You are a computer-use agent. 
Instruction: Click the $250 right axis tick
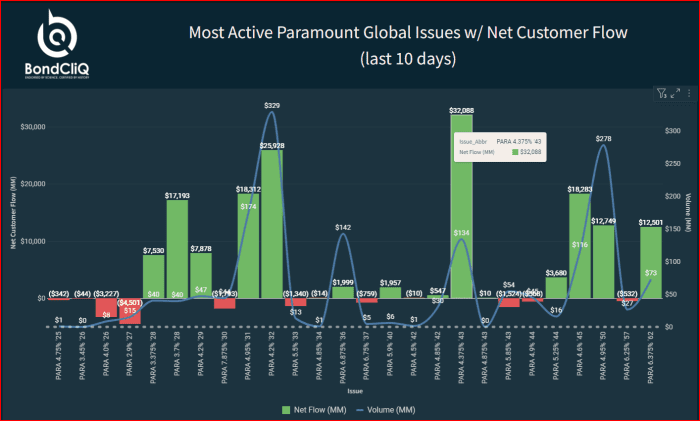click(673, 164)
